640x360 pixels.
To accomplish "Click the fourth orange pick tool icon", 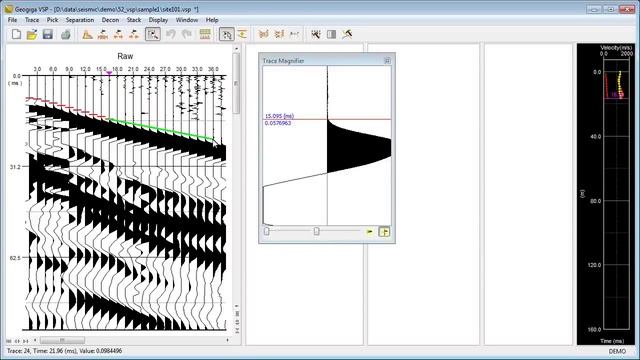I will [134, 34].
